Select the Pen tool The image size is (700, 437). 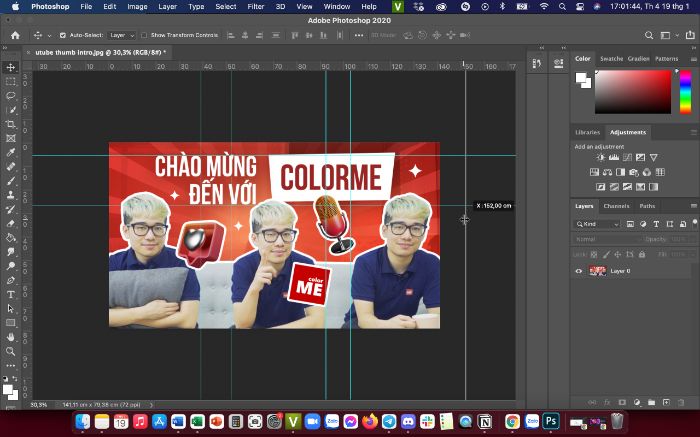11,280
